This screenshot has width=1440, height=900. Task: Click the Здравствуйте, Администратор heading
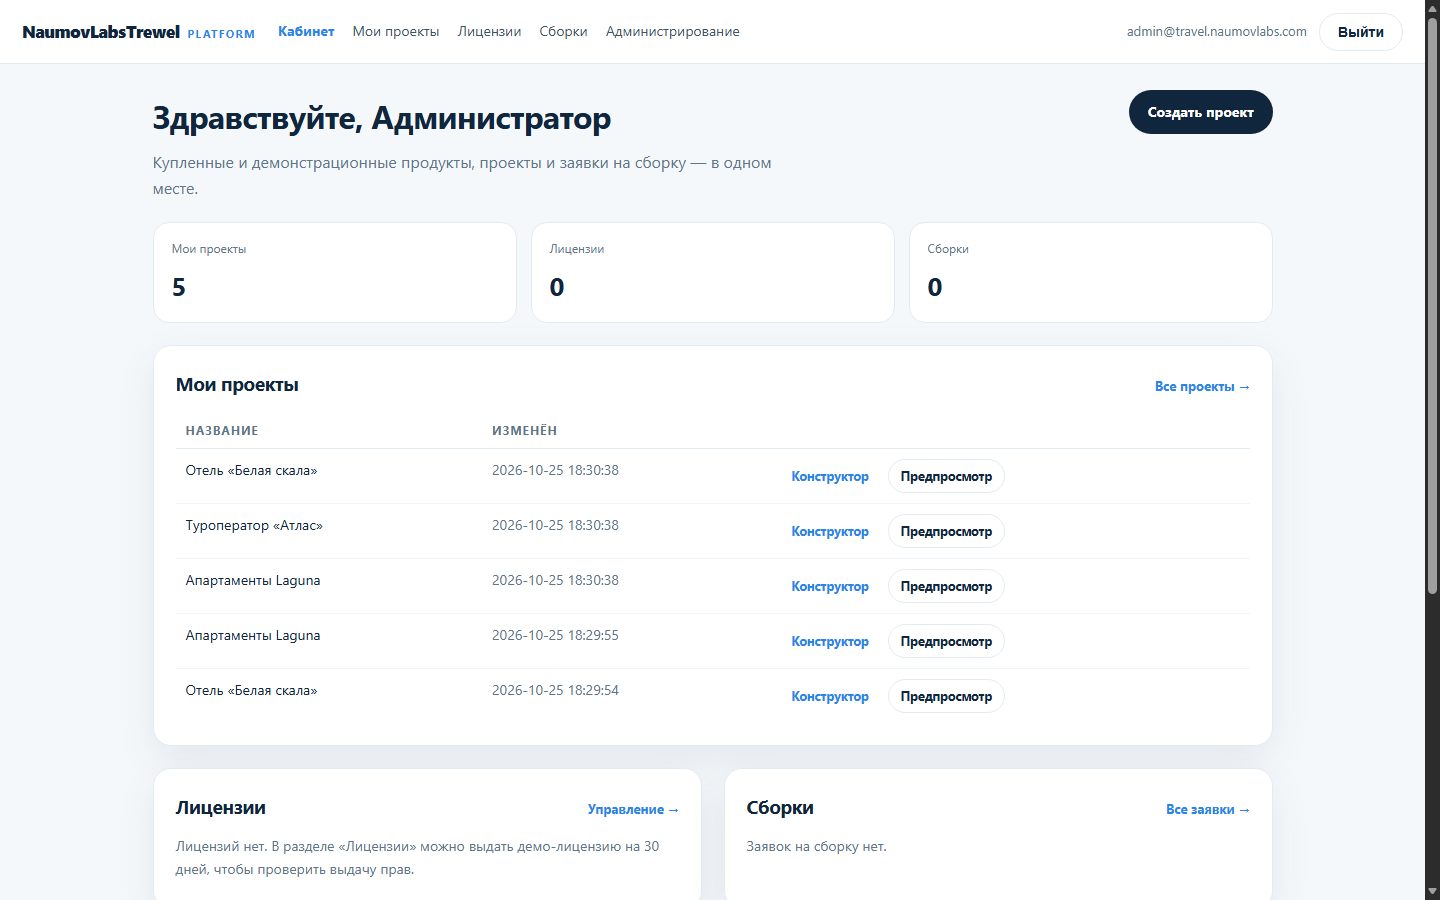[381, 119]
